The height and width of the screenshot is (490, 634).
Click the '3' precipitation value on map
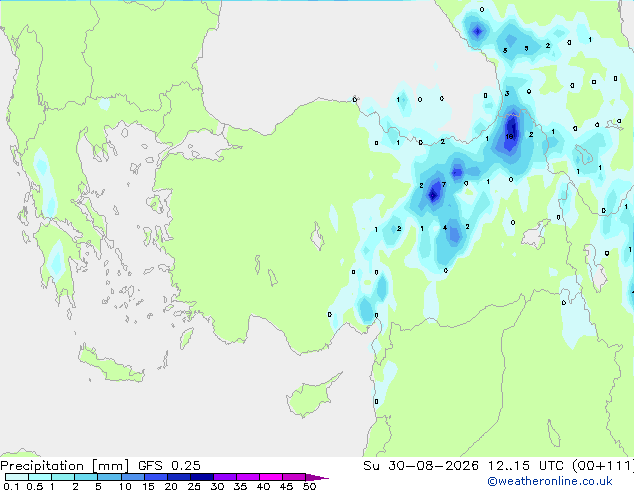pos(507,94)
